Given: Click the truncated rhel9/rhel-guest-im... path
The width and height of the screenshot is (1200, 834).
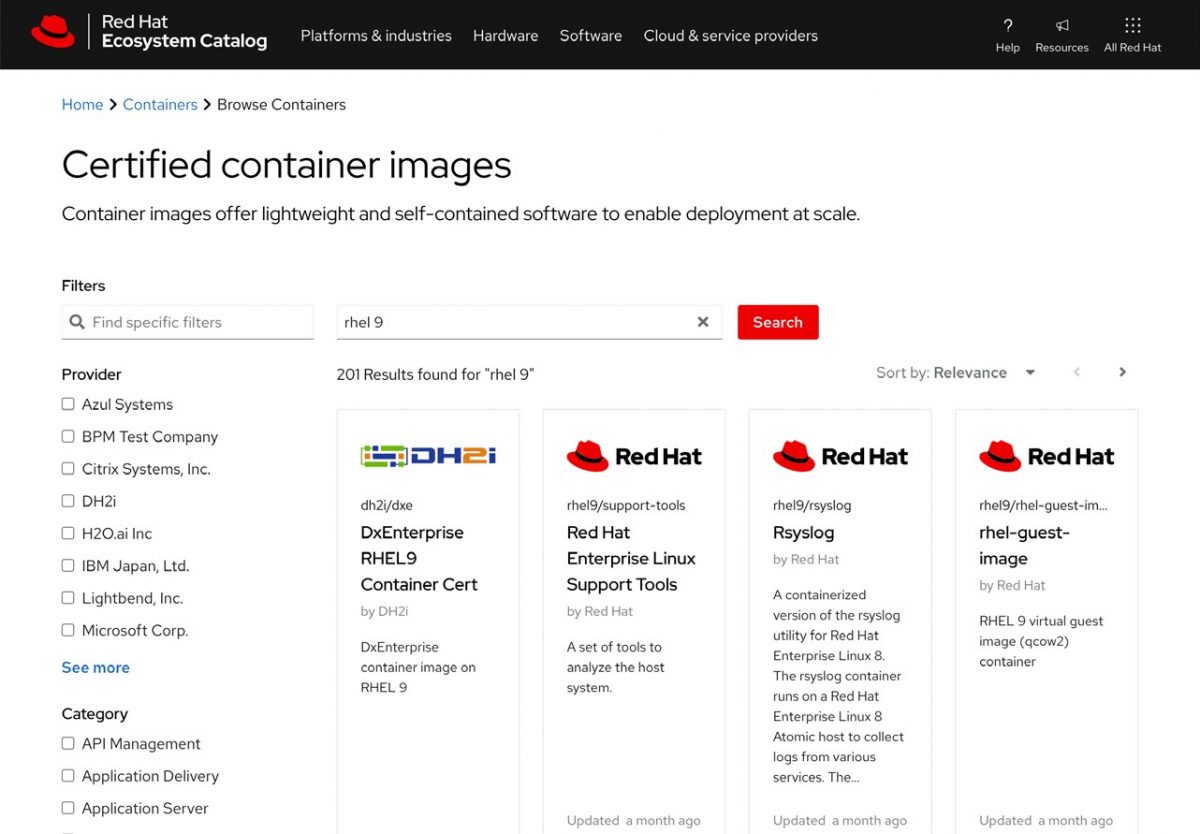Looking at the screenshot, I should (1043, 505).
